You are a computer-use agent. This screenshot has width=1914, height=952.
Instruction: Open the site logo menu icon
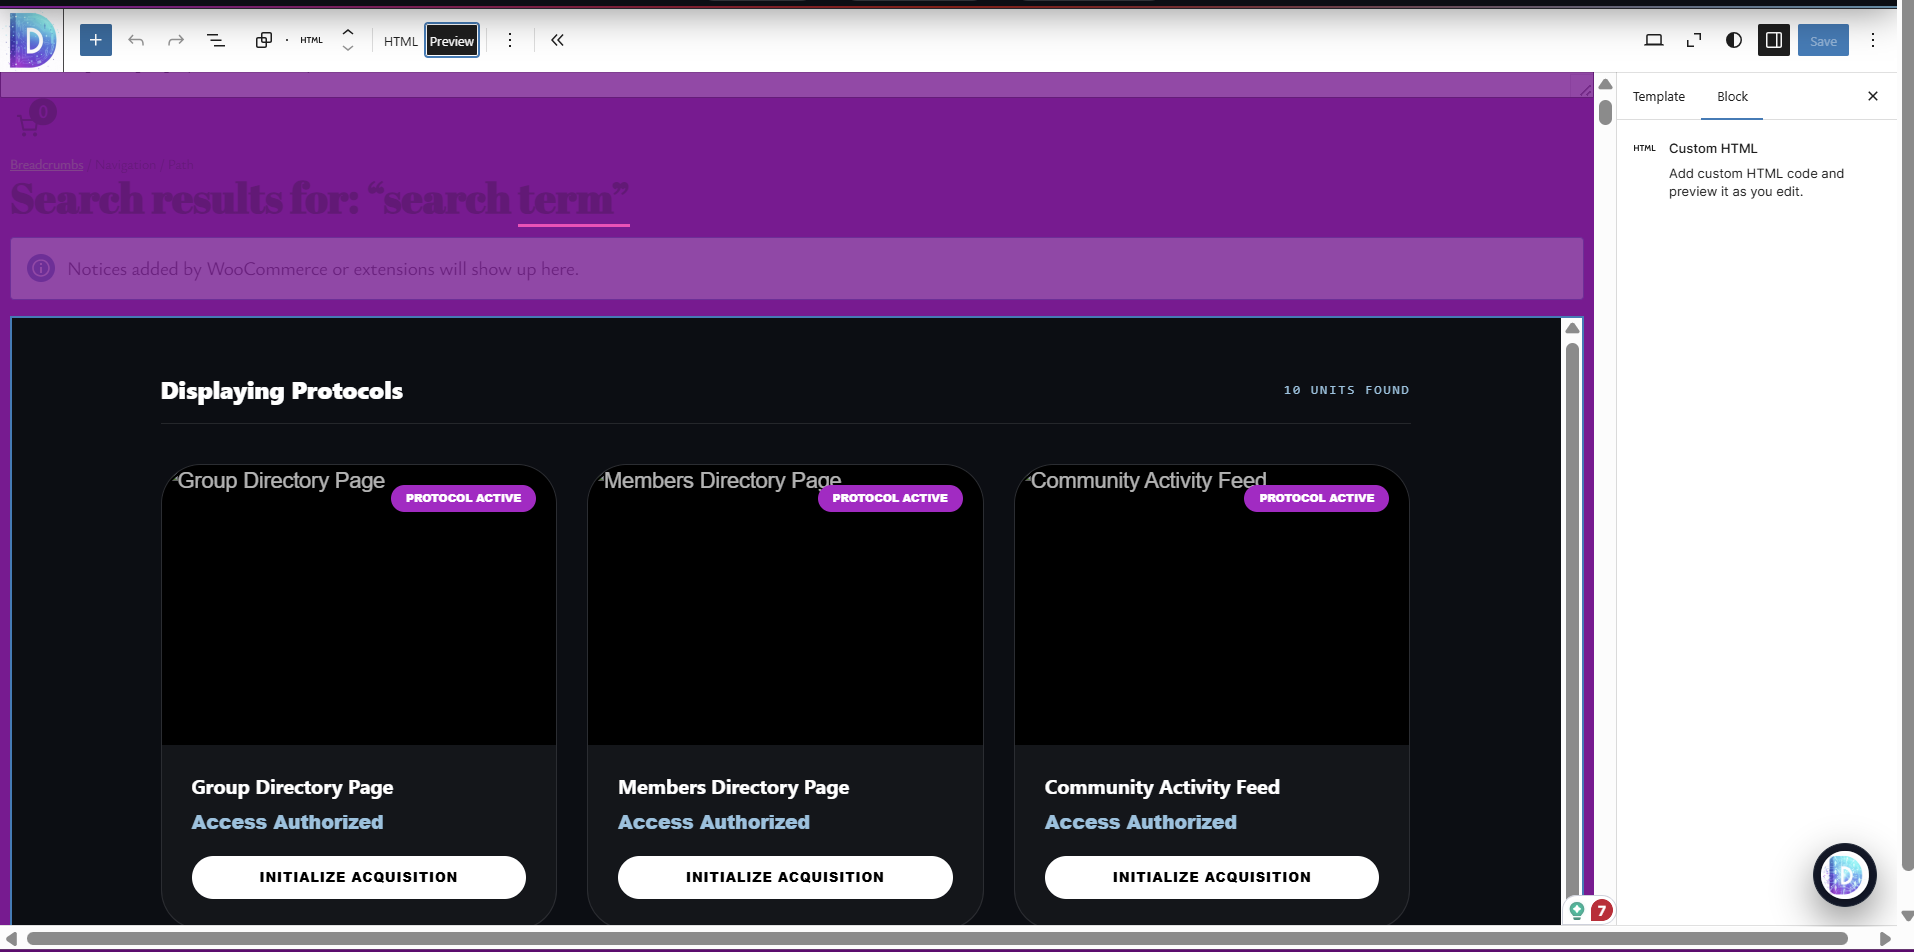[x=33, y=40]
